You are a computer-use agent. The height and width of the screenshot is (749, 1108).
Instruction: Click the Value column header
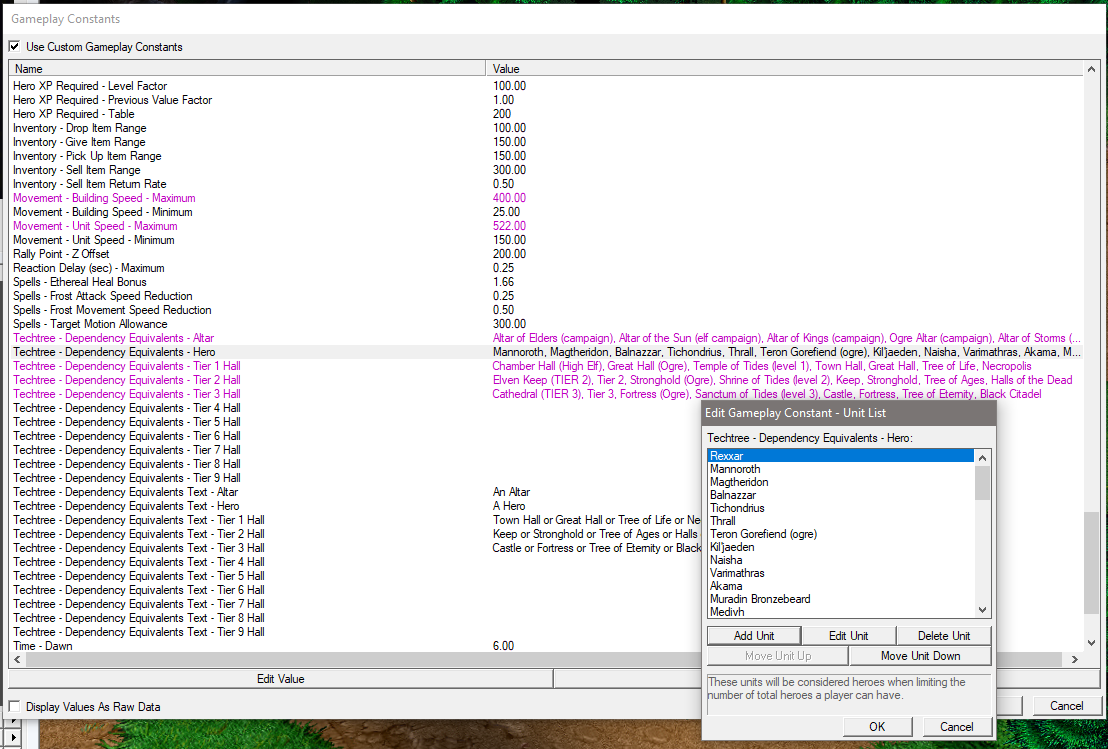784,69
